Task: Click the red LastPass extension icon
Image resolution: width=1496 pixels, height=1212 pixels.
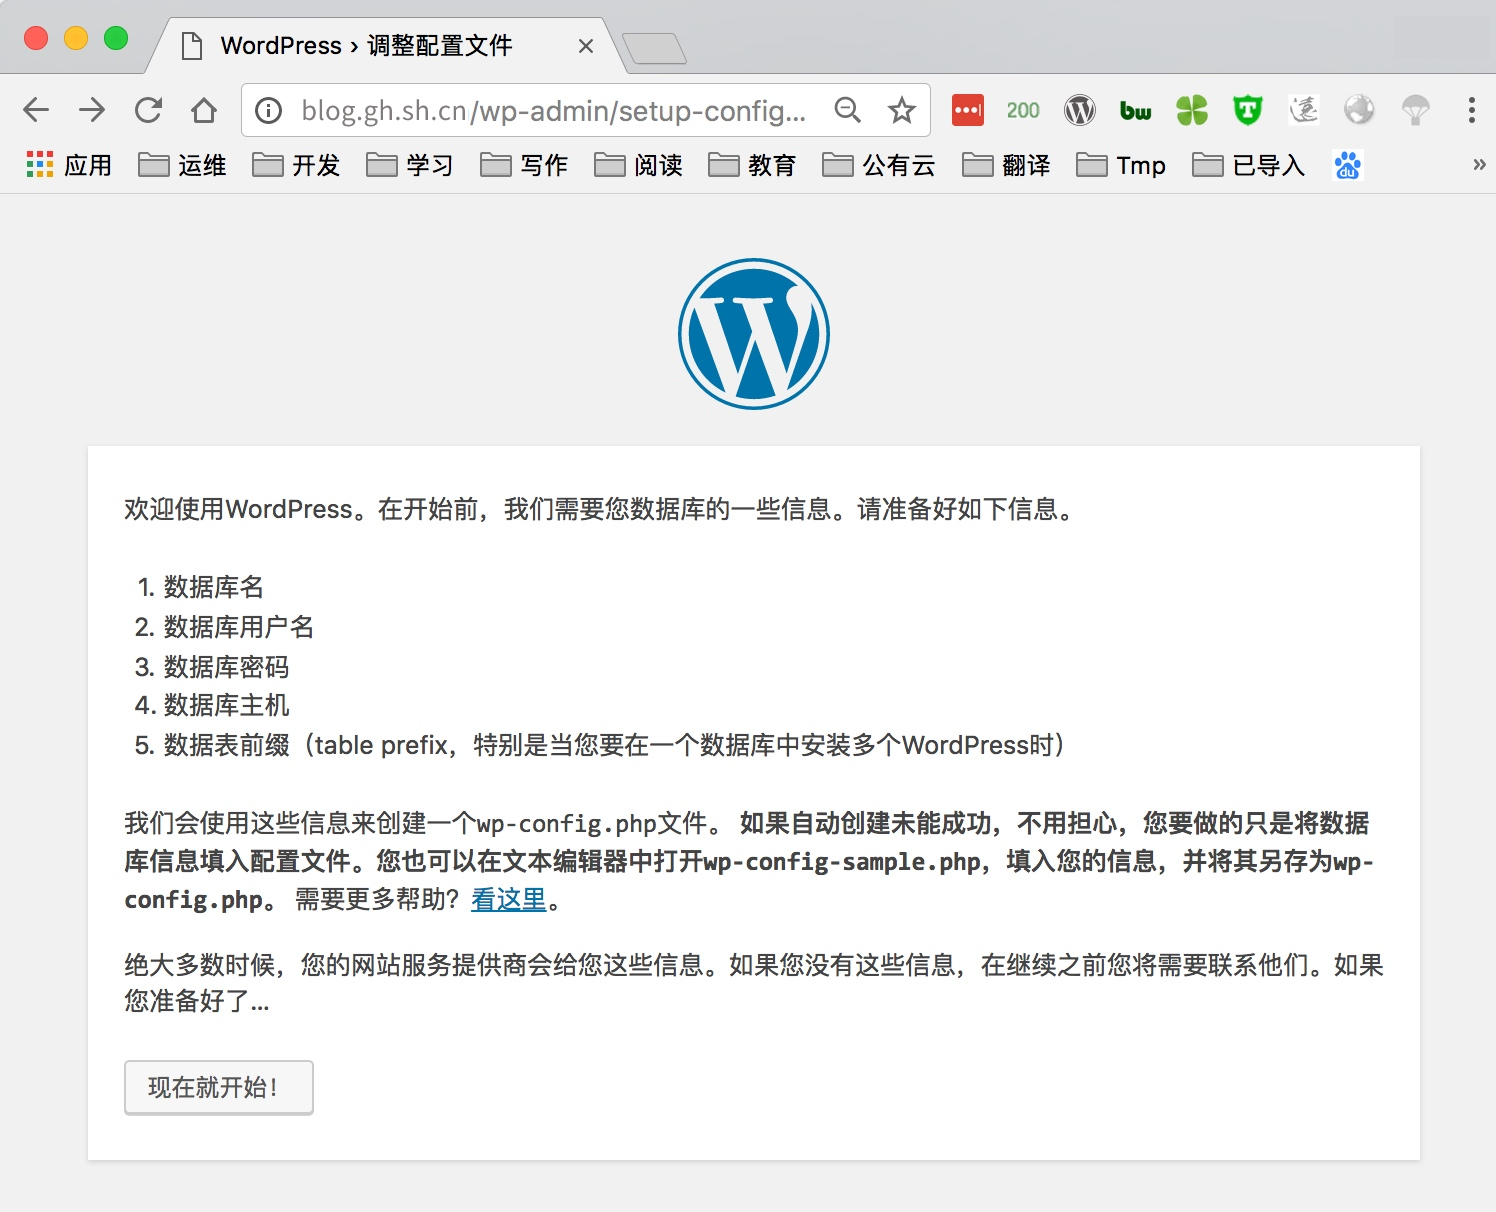Action: tap(967, 110)
